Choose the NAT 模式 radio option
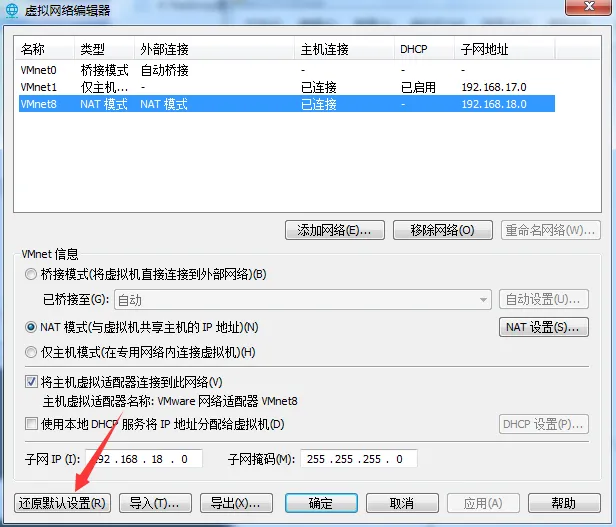Viewport: 616px width, 527px height. [x=32, y=327]
